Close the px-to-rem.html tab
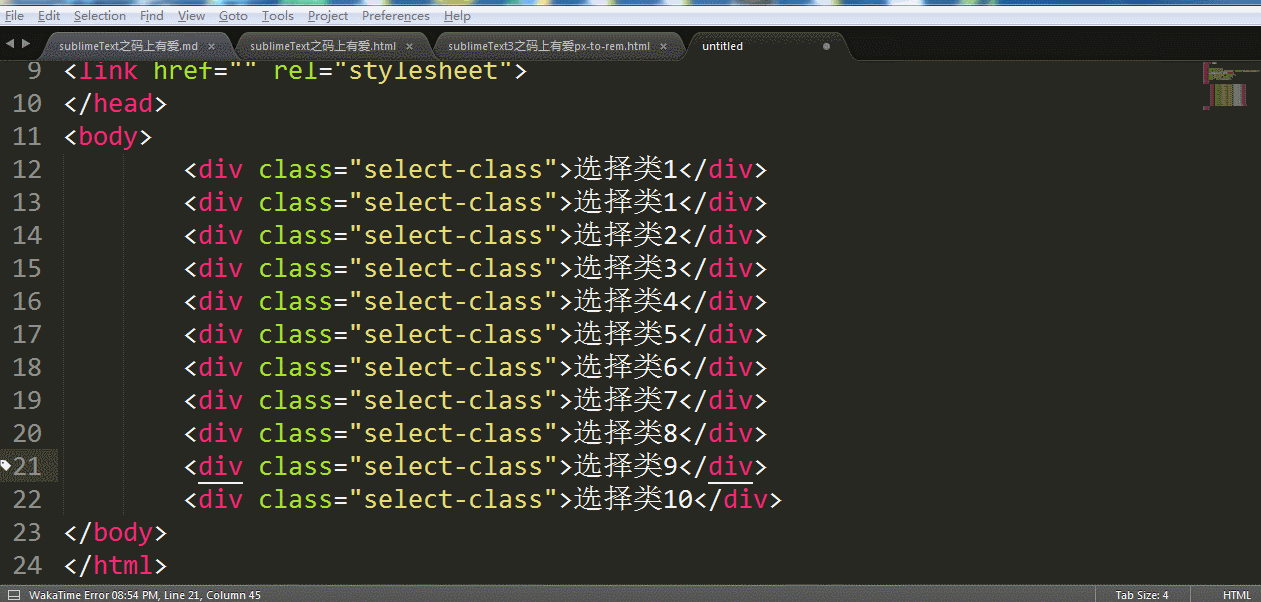 coord(665,46)
